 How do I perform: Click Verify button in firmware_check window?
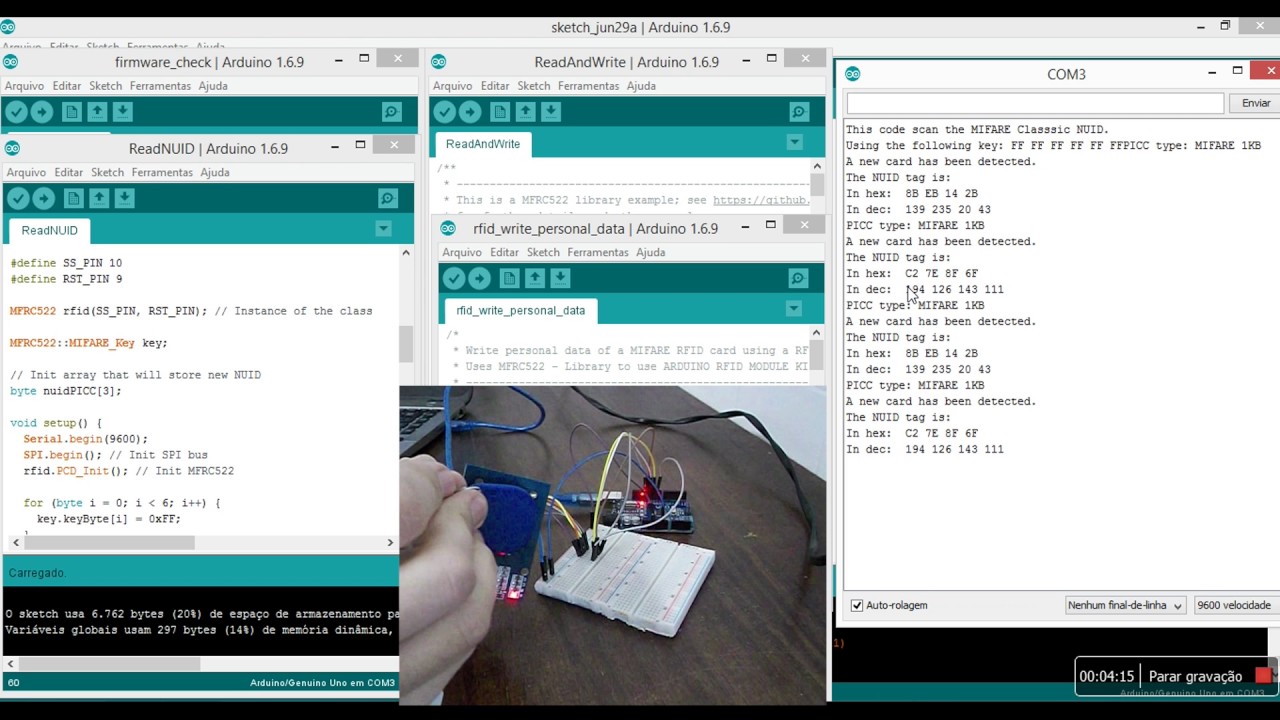point(17,112)
